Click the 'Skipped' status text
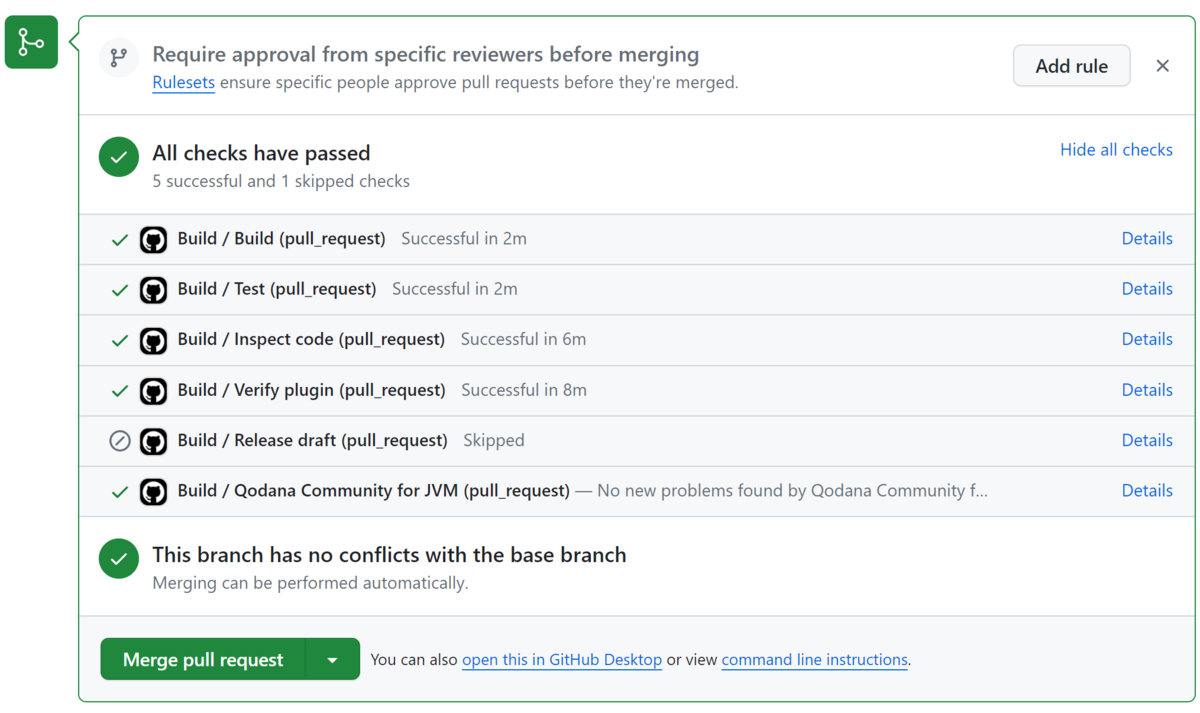 pos(494,440)
